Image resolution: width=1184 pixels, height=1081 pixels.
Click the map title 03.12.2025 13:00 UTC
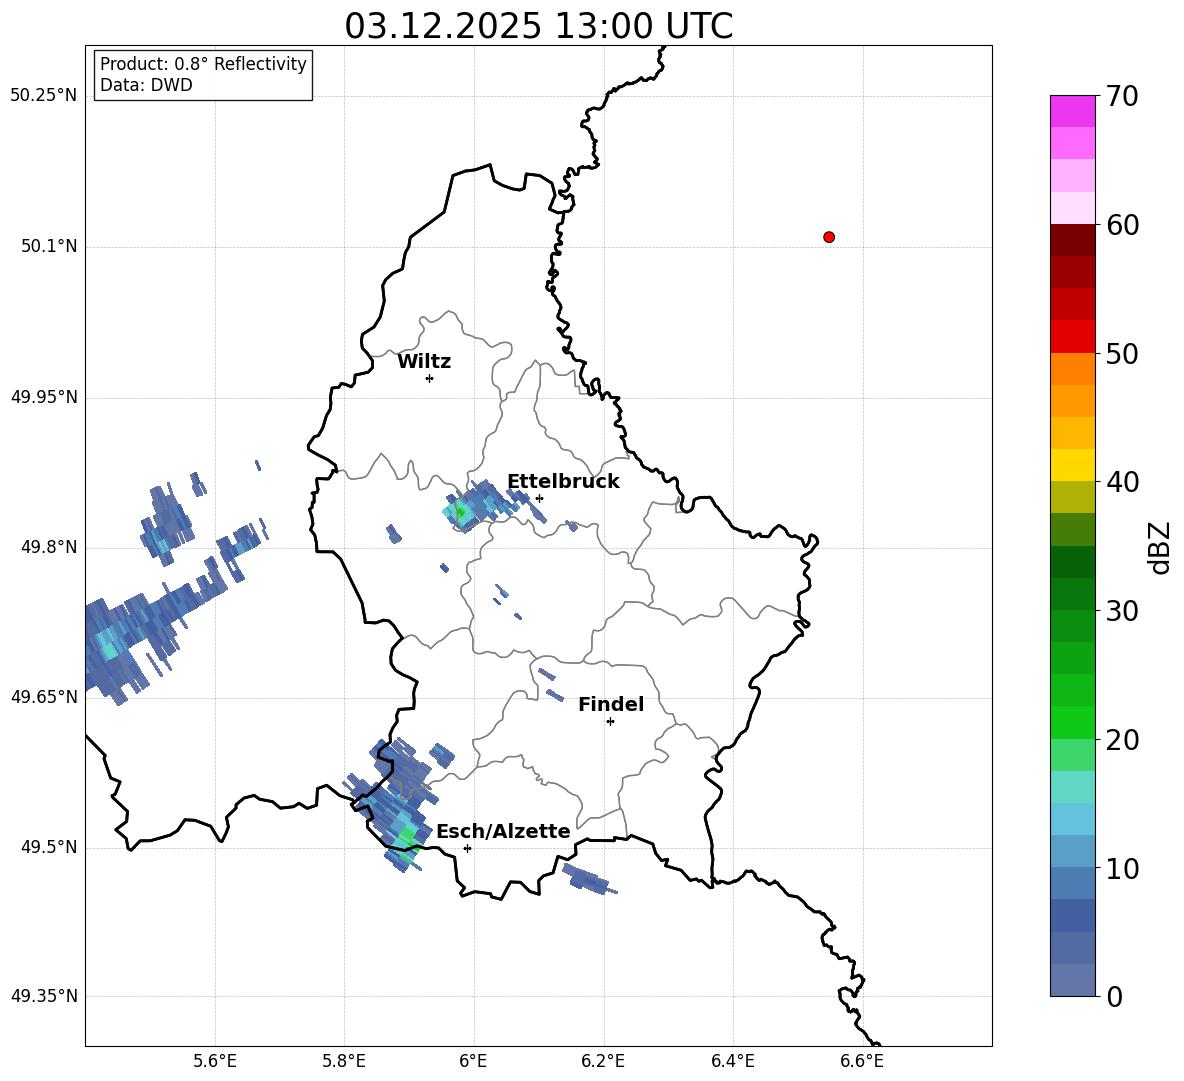coord(539,26)
